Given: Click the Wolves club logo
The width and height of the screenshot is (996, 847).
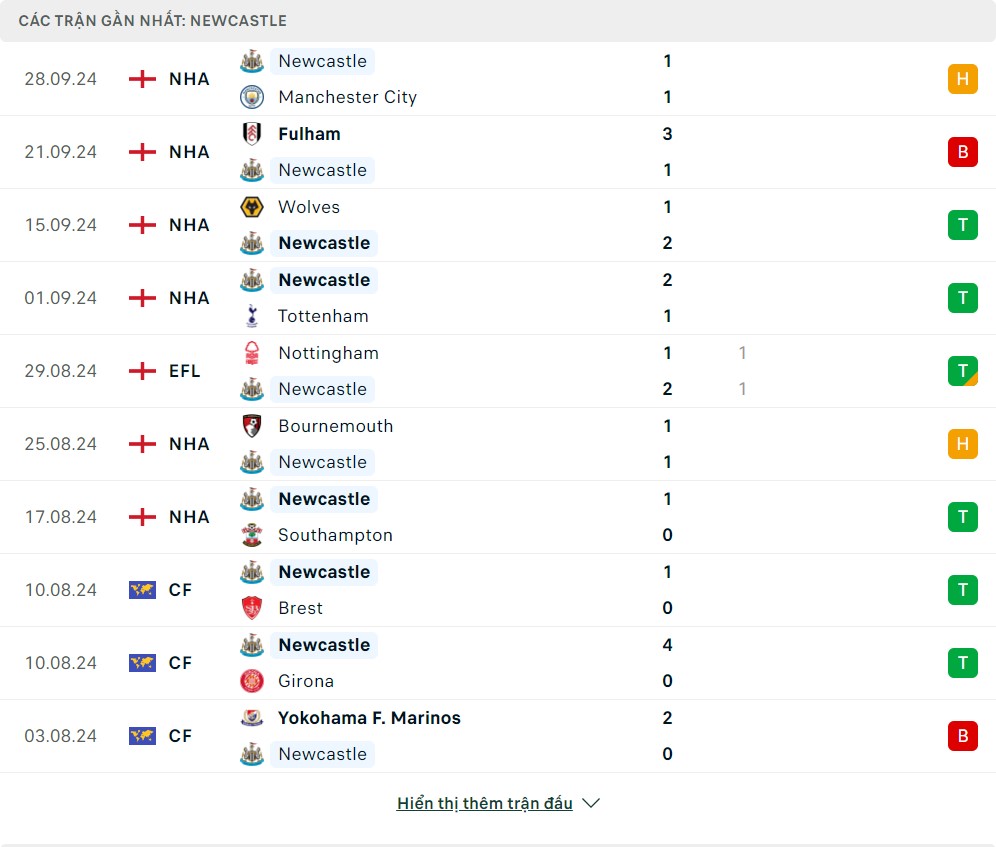Looking at the screenshot, I should [x=251, y=207].
